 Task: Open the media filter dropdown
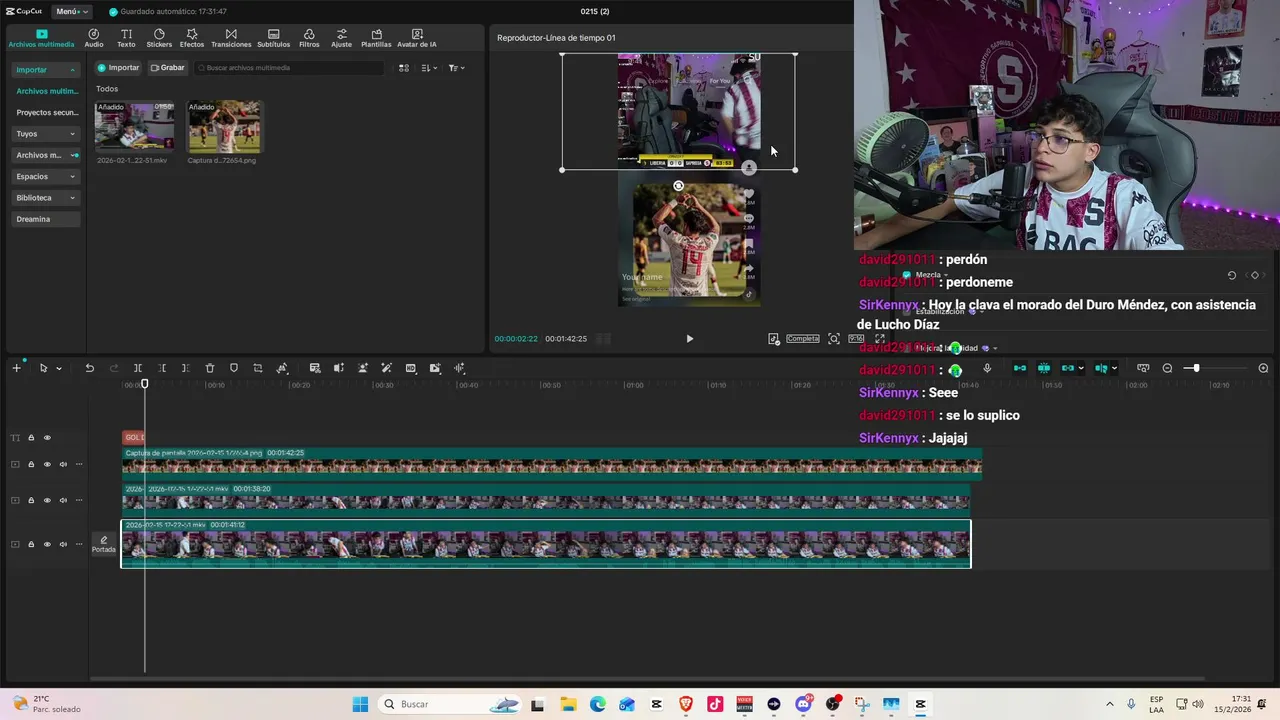[x=456, y=68]
